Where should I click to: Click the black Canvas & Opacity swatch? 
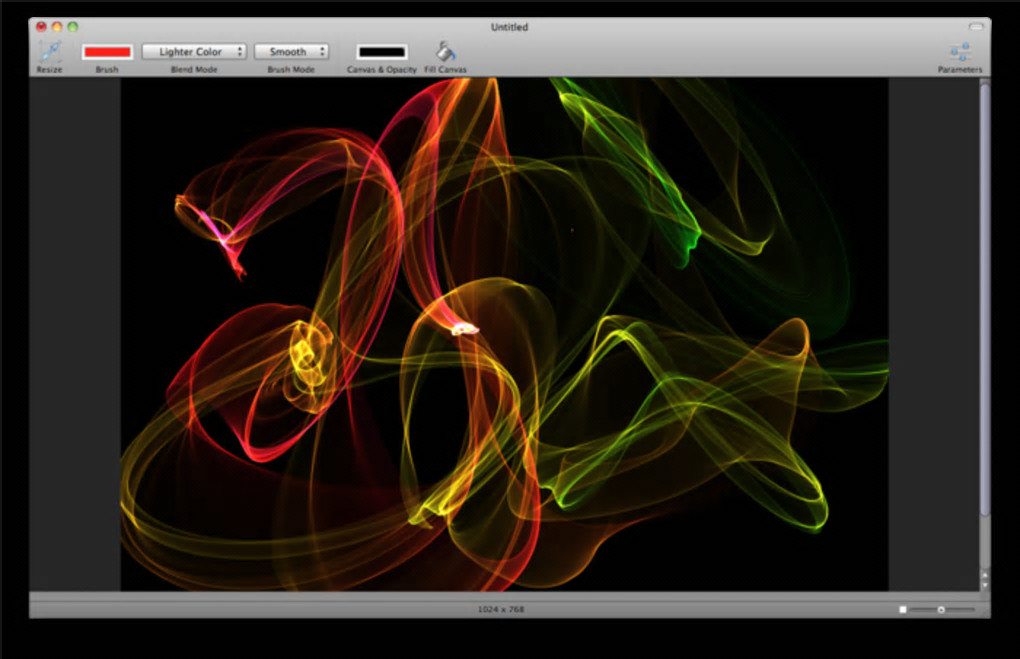[x=382, y=52]
